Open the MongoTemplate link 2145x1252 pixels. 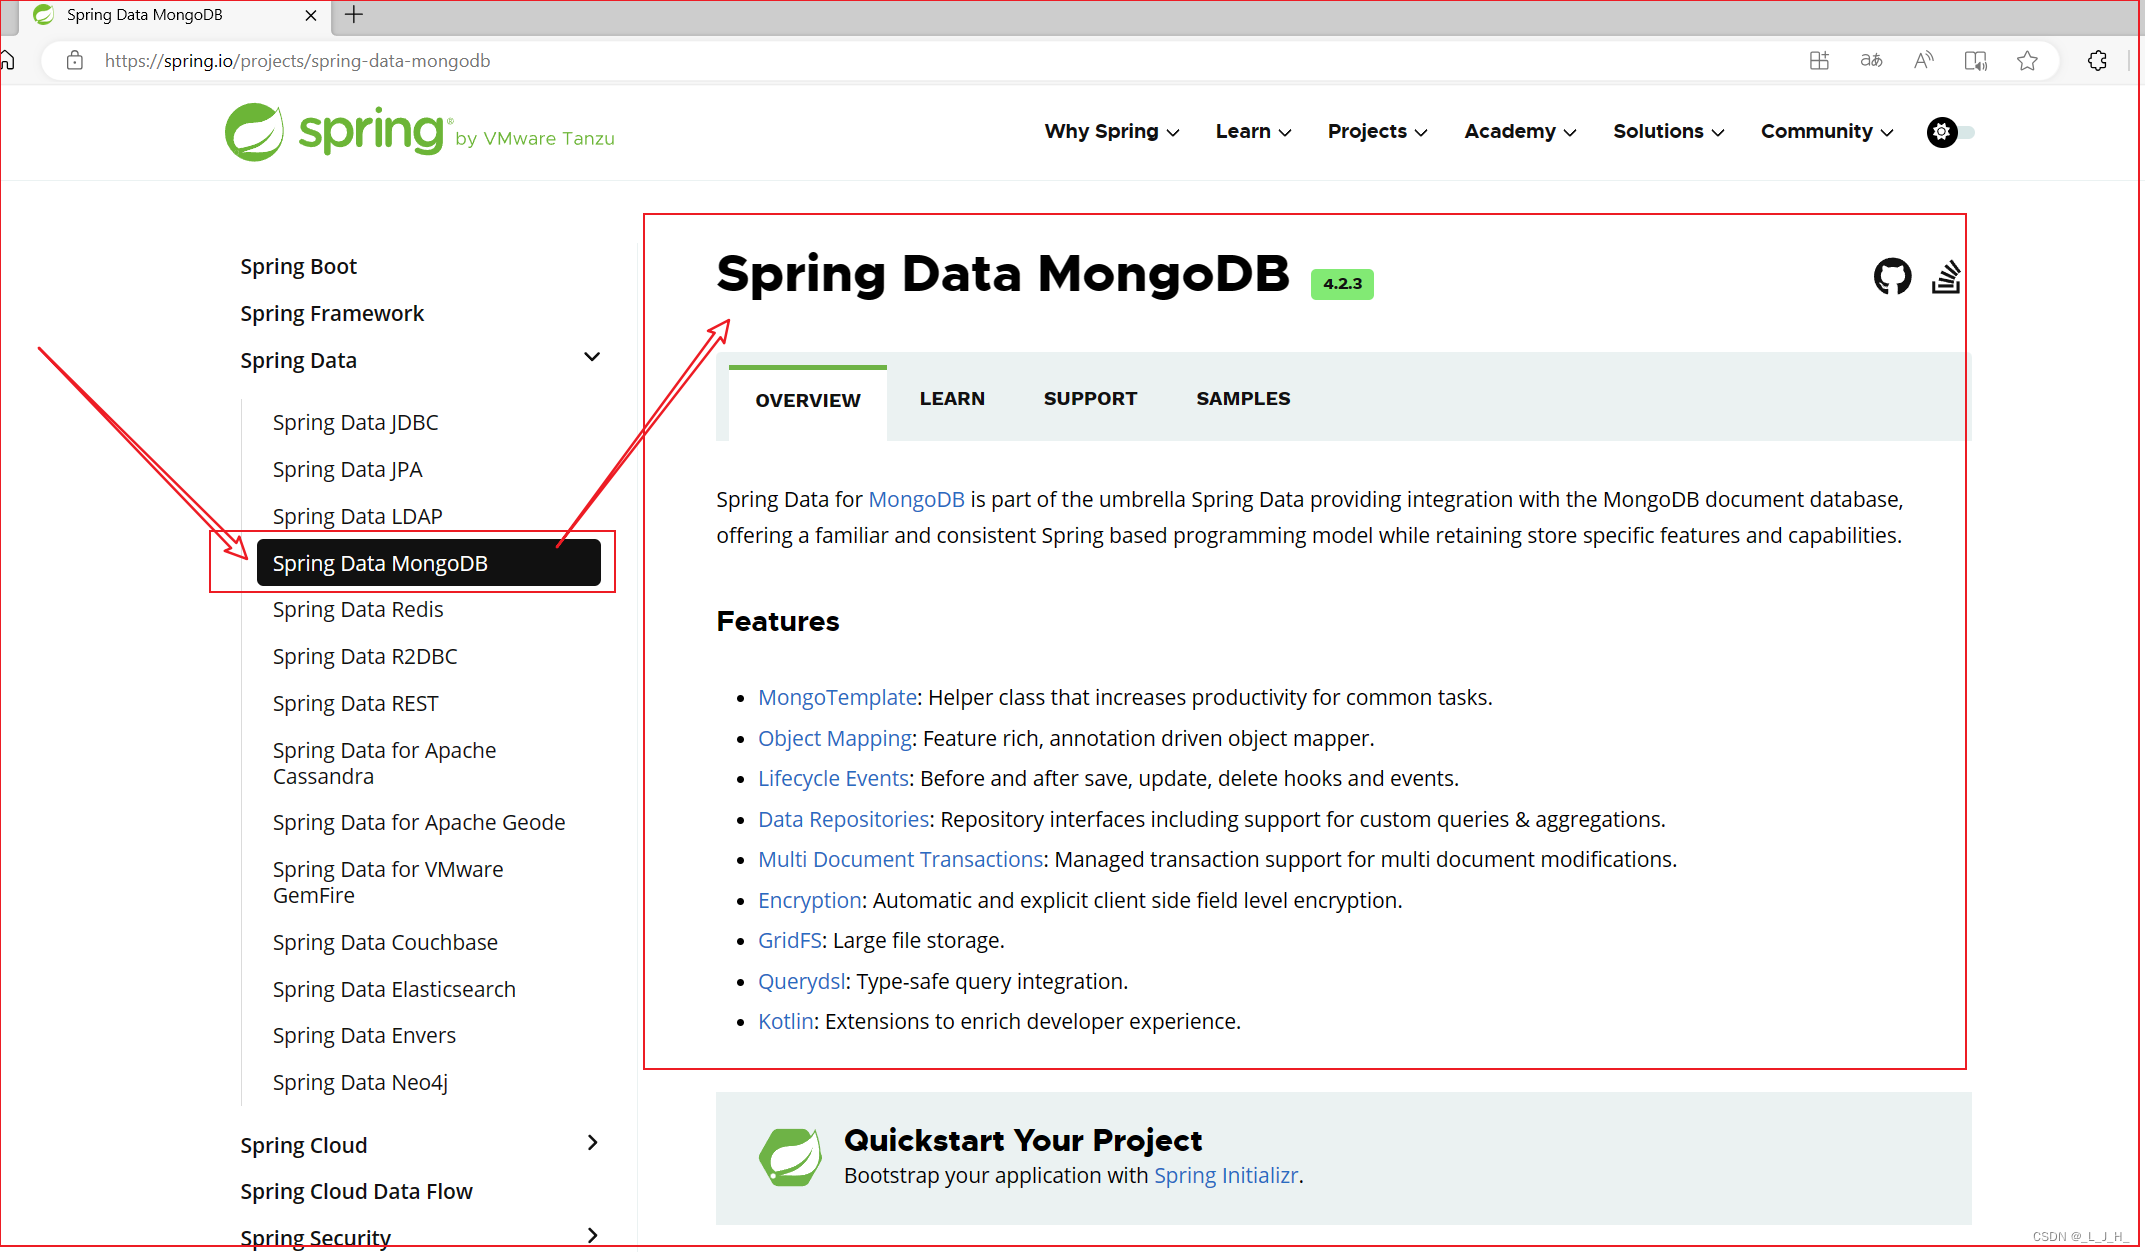coord(837,698)
